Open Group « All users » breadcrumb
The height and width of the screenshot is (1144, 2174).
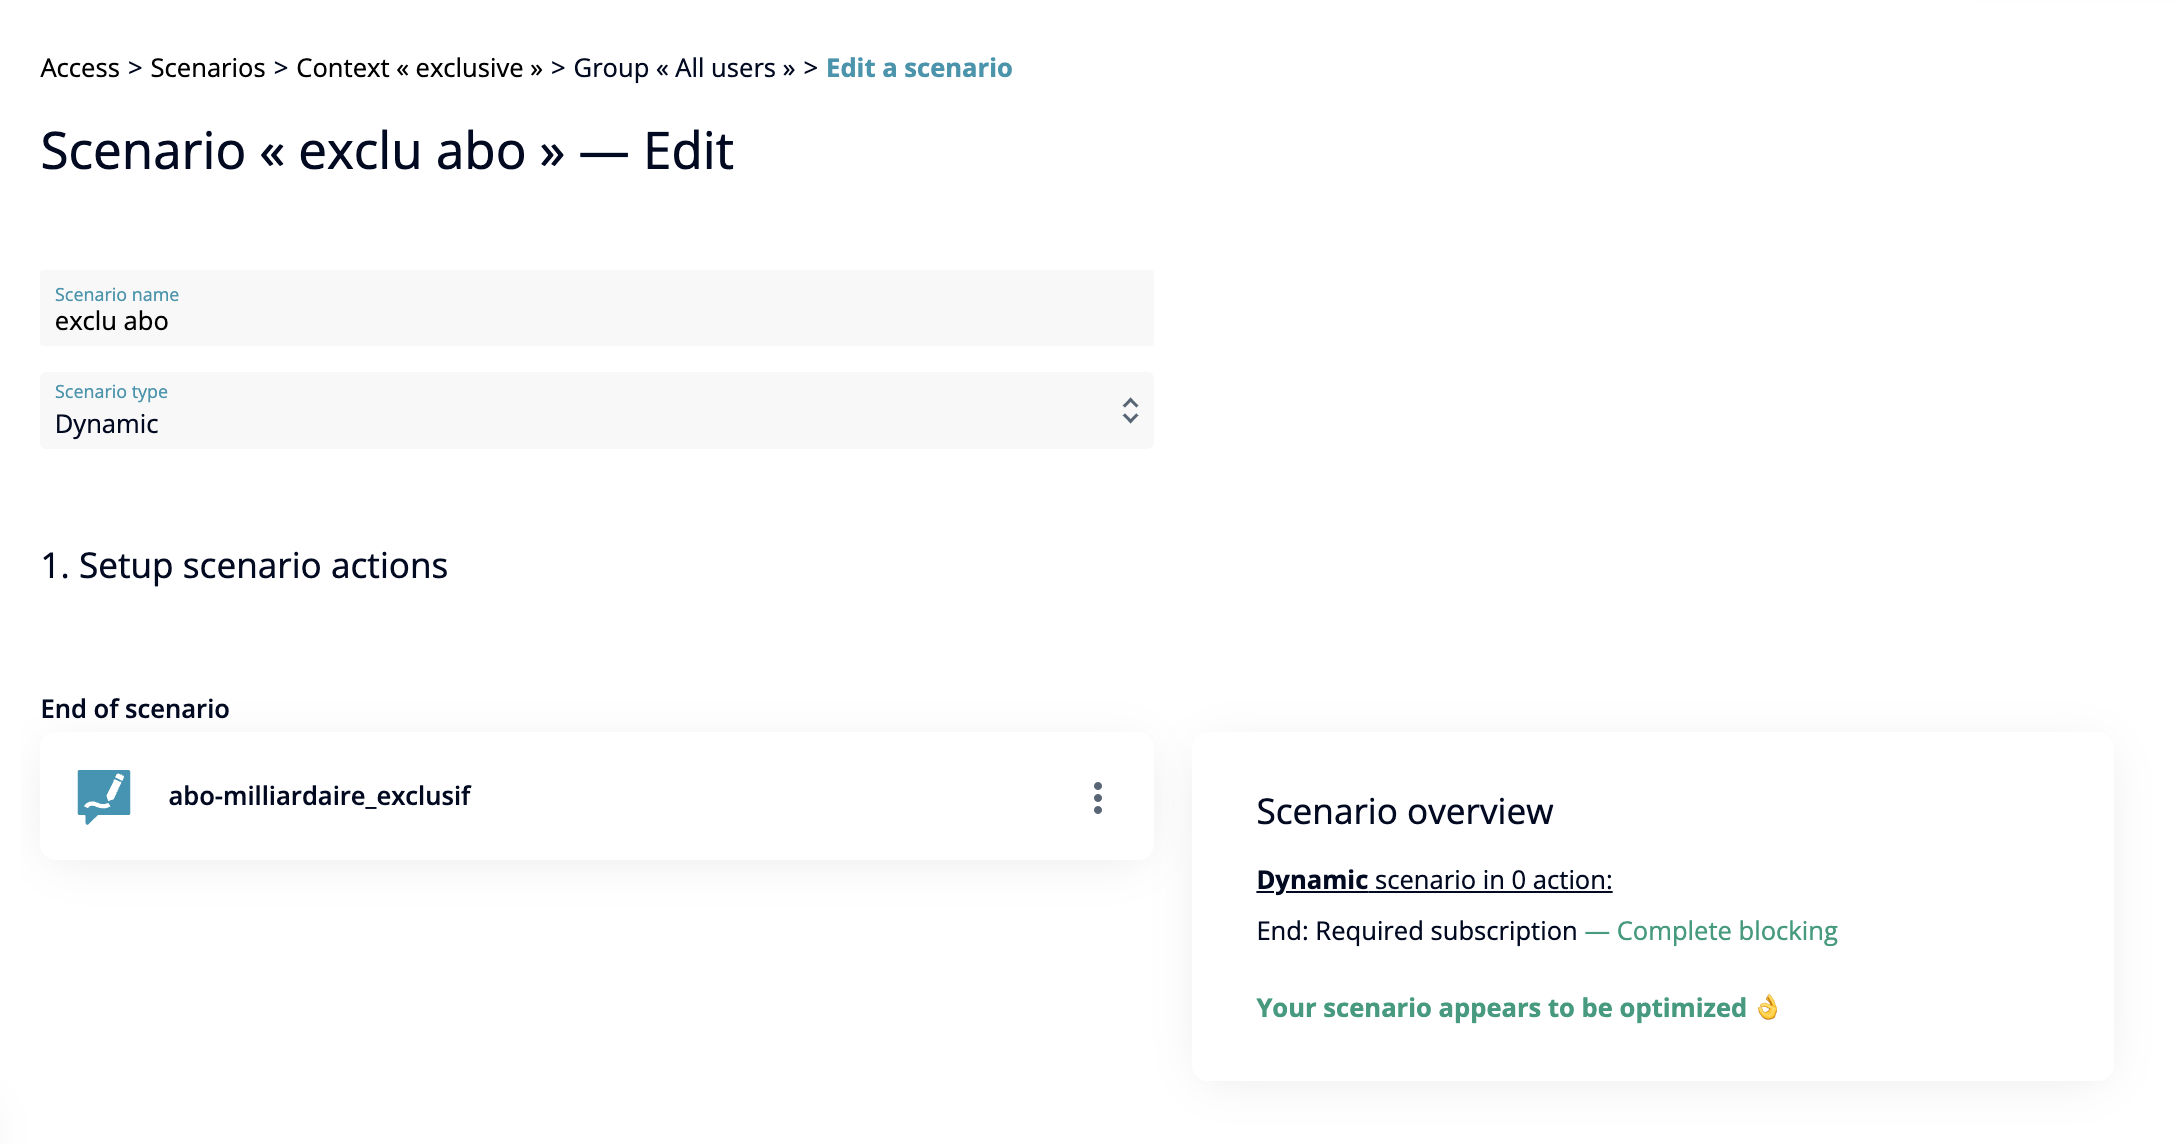(684, 68)
